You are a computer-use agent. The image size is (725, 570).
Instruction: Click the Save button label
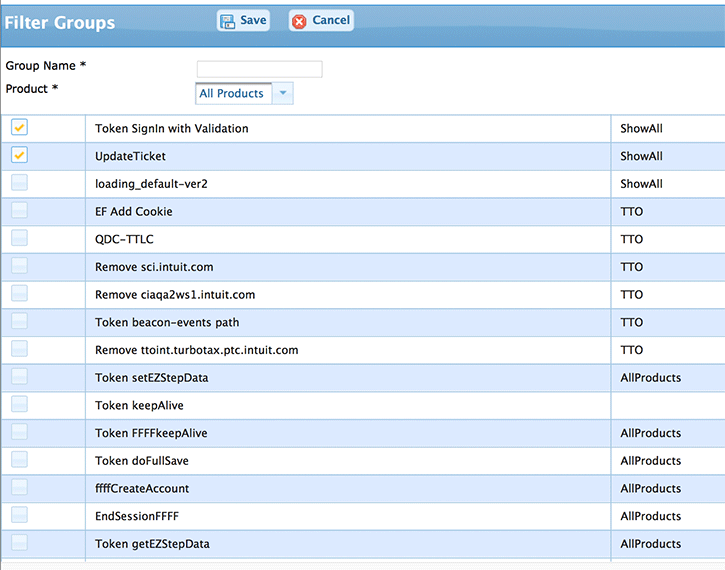coord(253,20)
